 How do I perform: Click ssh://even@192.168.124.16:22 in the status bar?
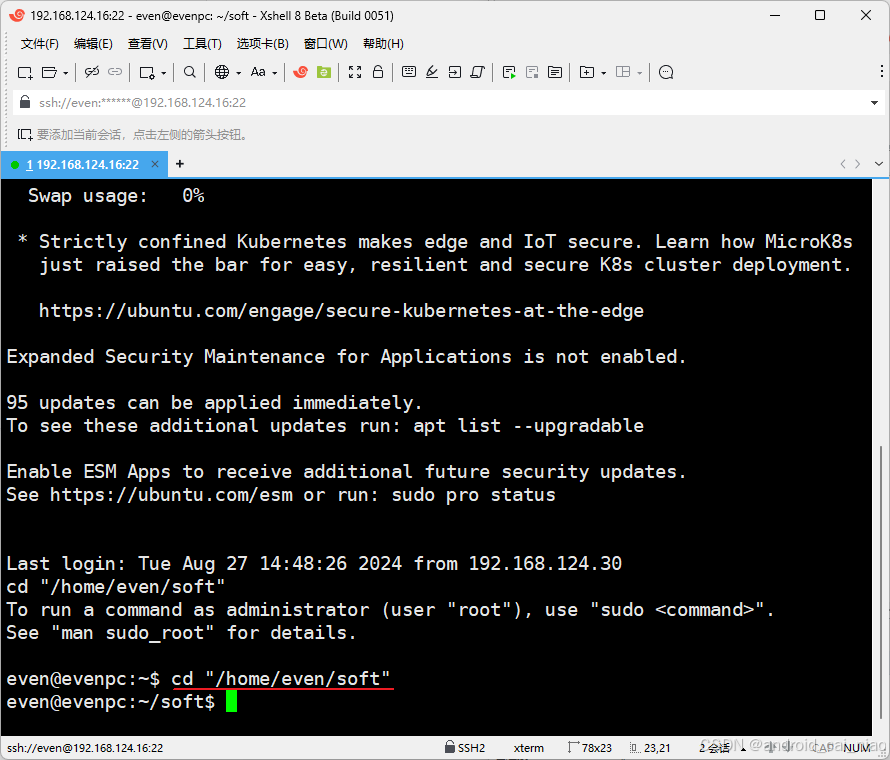tap(85, 748)
